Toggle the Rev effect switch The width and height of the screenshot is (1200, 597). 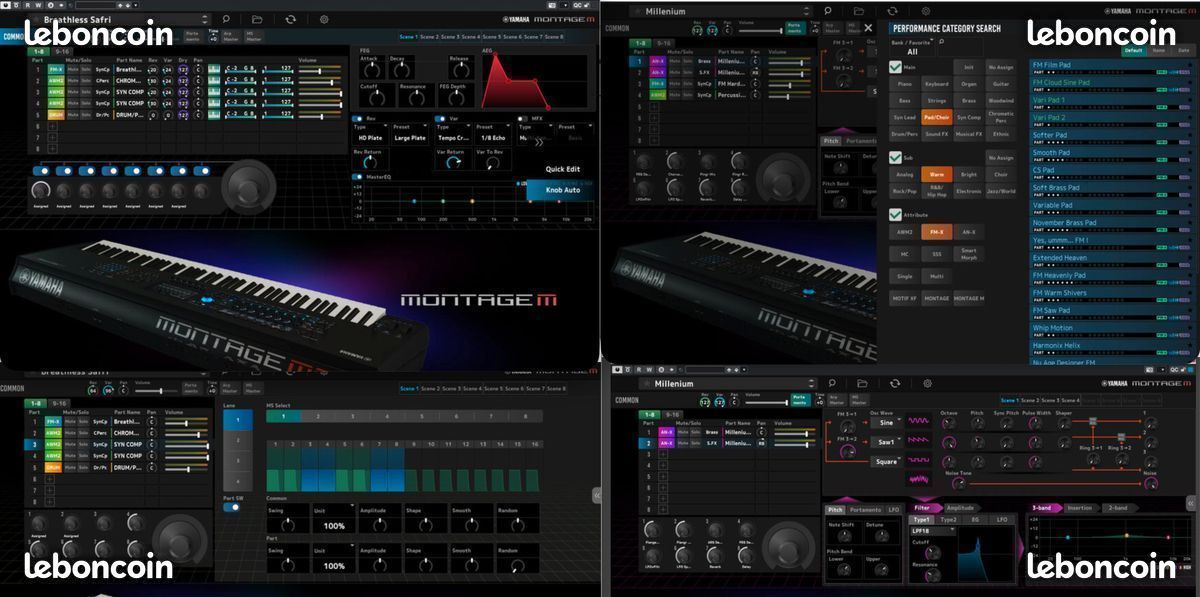(359, 118)
